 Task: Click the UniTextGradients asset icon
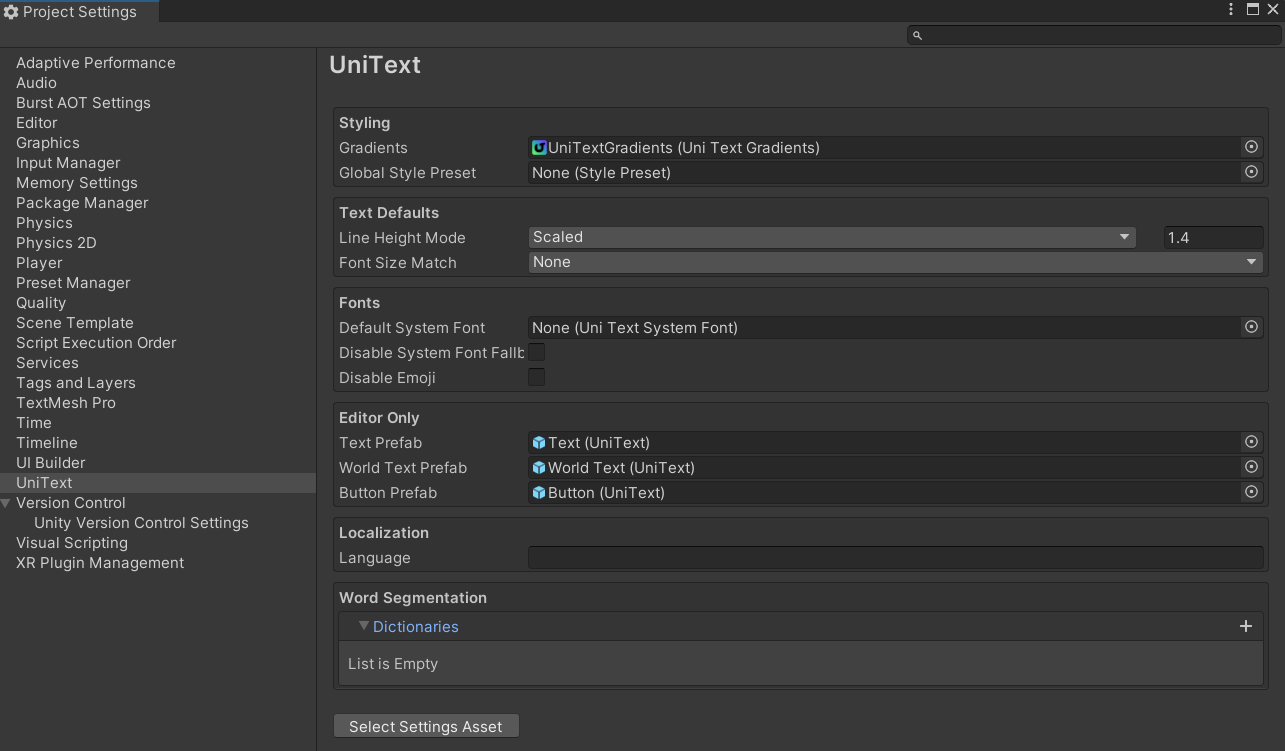pyautogui.click(x=539, y=148)
